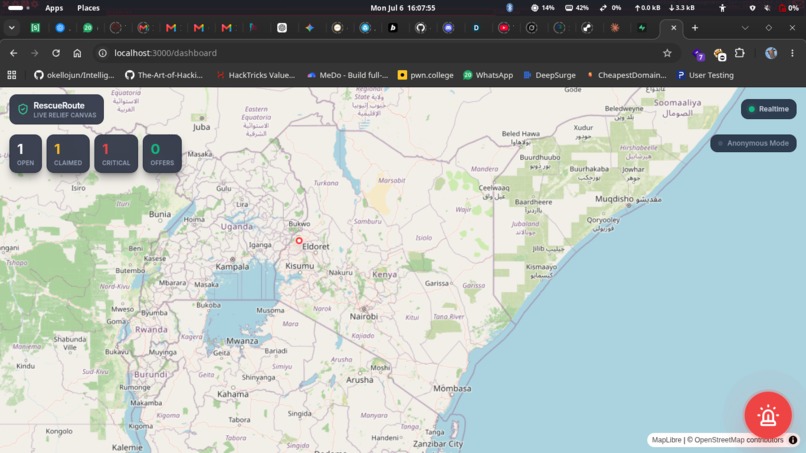Go to browser home page
Screen dimensions: 806x453
pos(77,53)
